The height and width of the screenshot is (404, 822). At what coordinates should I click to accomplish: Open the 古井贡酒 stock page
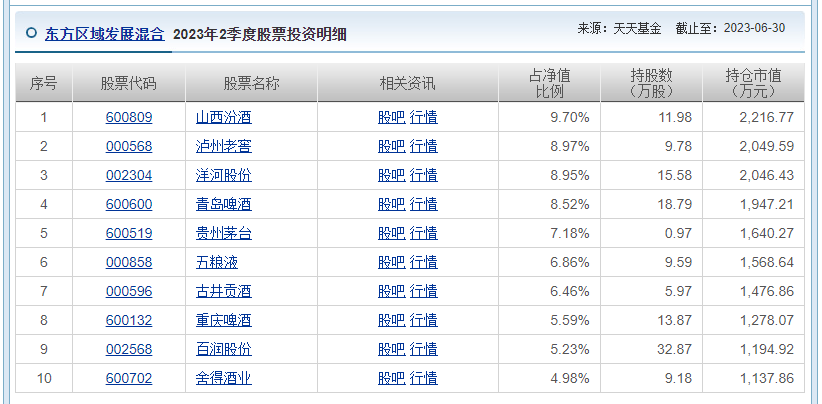[224, 291]
